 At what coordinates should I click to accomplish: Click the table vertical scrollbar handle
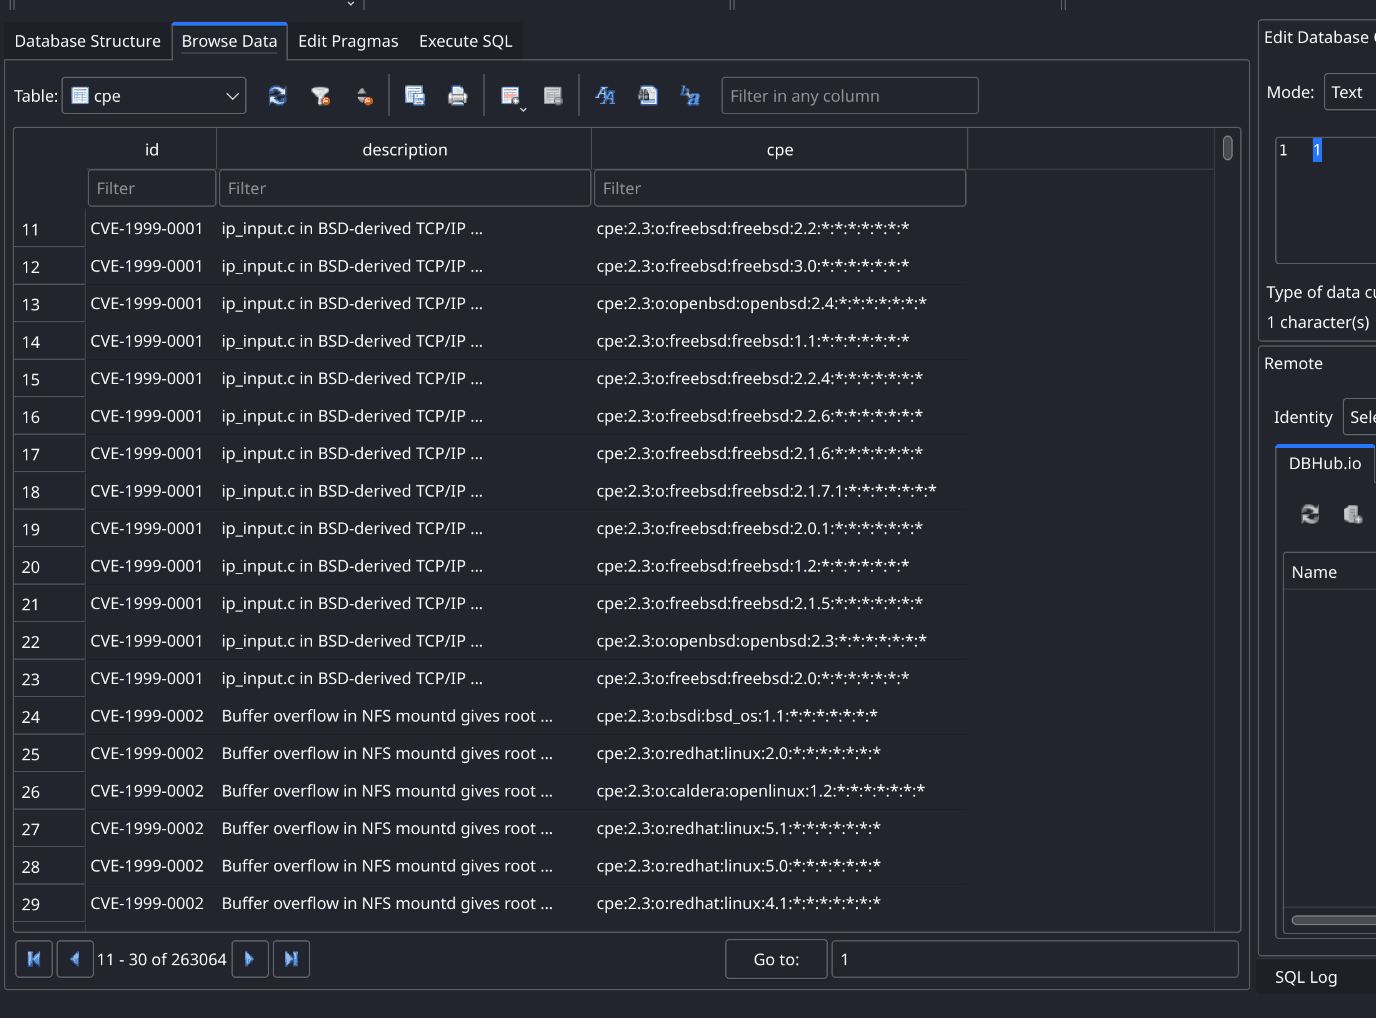(x=1227, y=148)
